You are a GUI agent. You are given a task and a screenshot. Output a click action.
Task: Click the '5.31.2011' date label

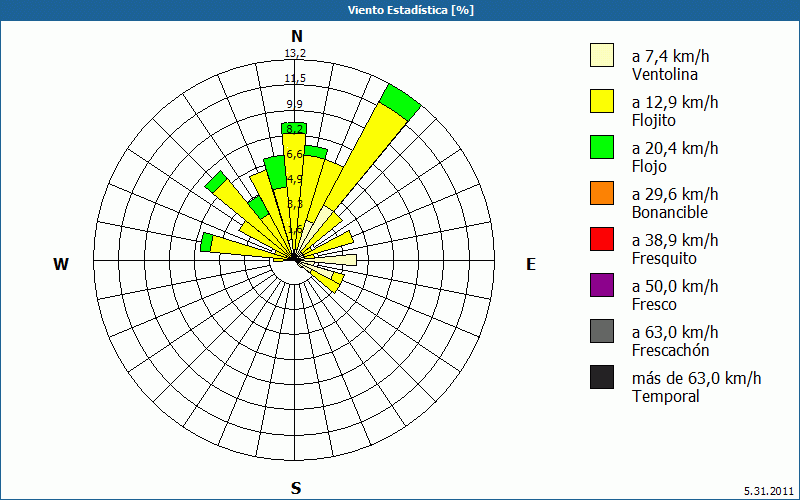click(768, 491)
